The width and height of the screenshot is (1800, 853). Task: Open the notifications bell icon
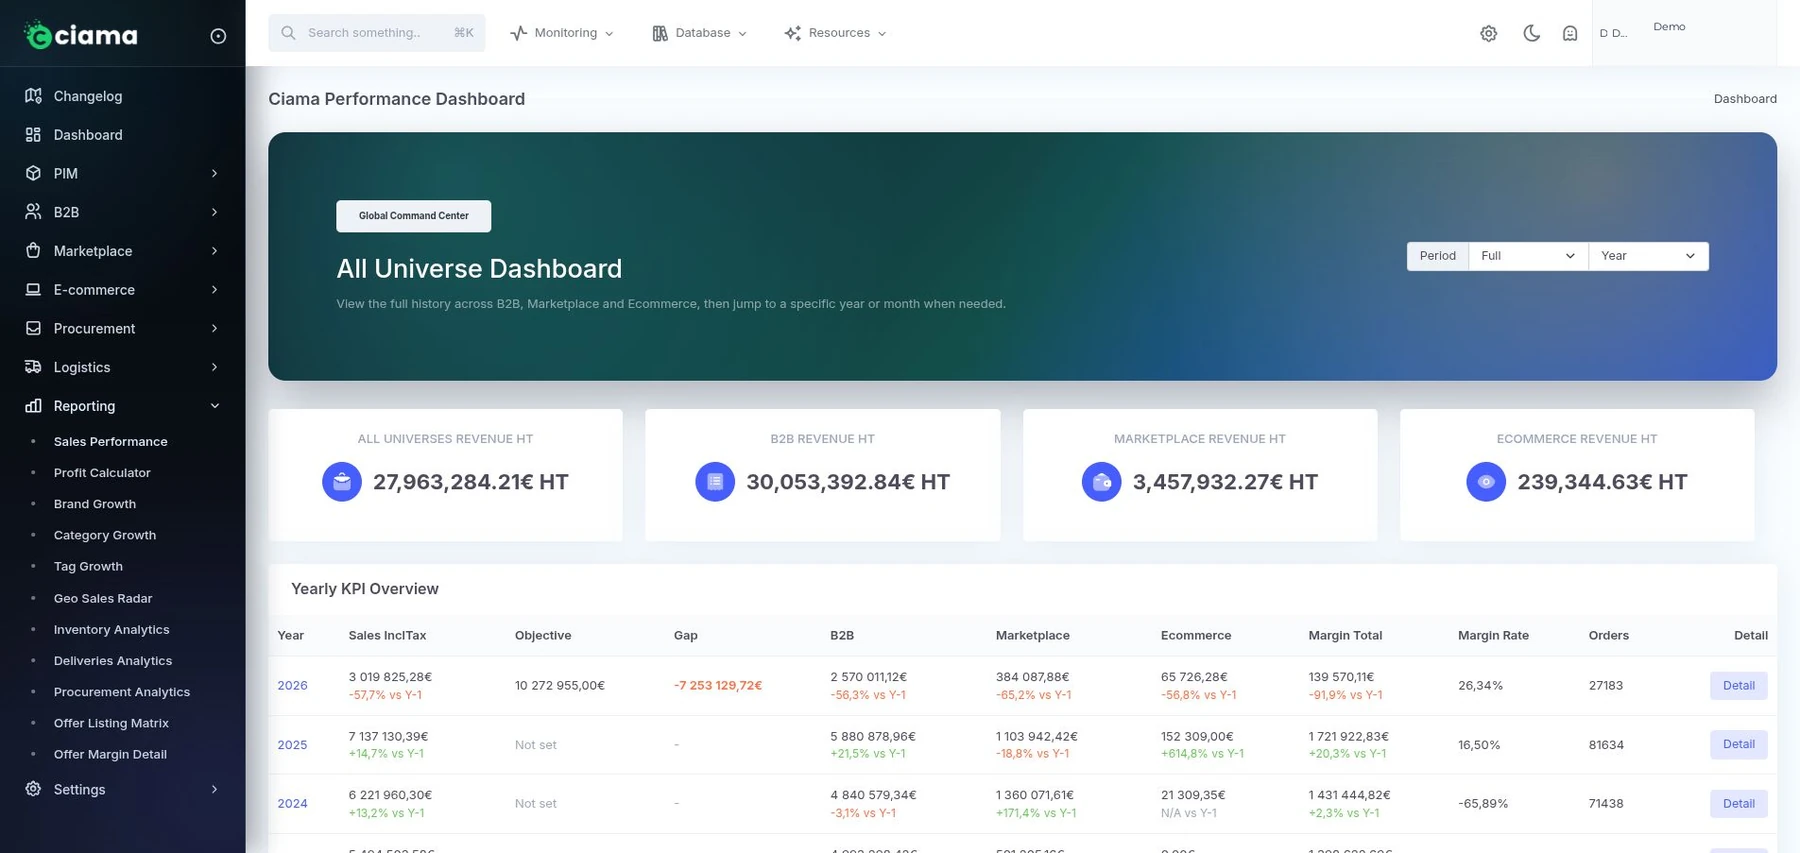[1570, 33]
